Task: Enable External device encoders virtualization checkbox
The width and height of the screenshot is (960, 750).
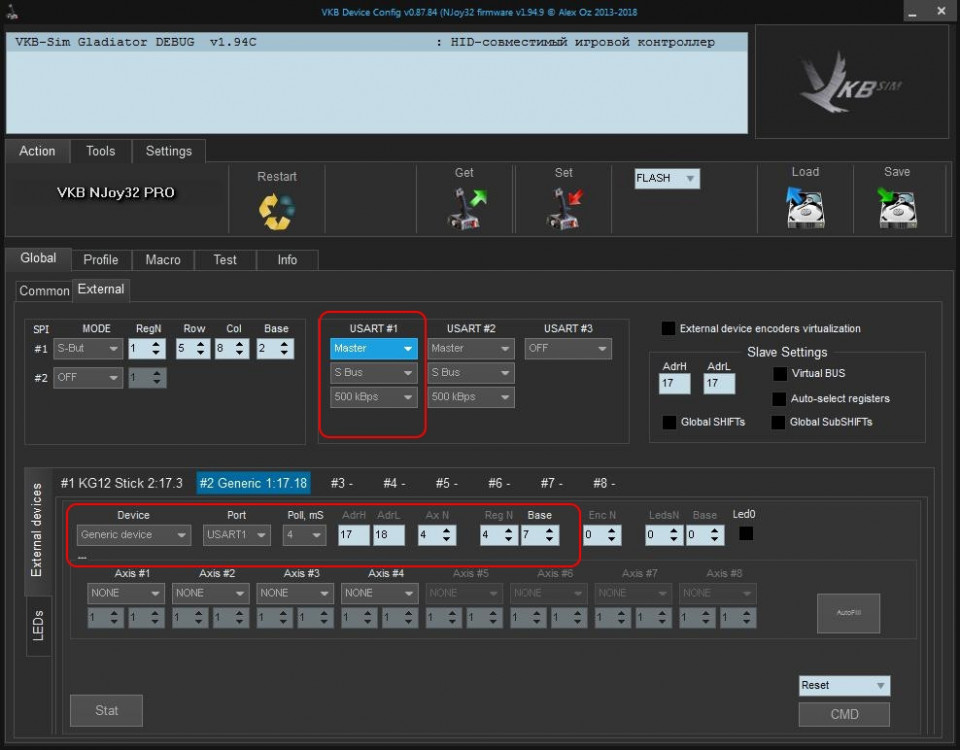Action: [x=669, y=328]
